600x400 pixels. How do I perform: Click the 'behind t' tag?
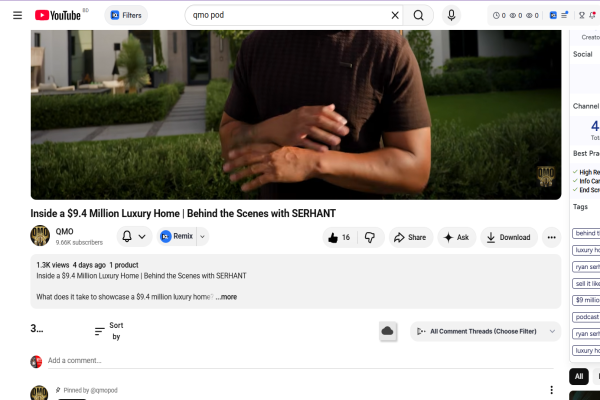586,233
